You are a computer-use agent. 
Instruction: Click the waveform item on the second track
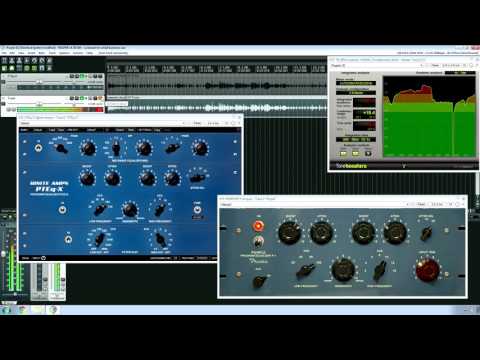(x=217, y=108)
